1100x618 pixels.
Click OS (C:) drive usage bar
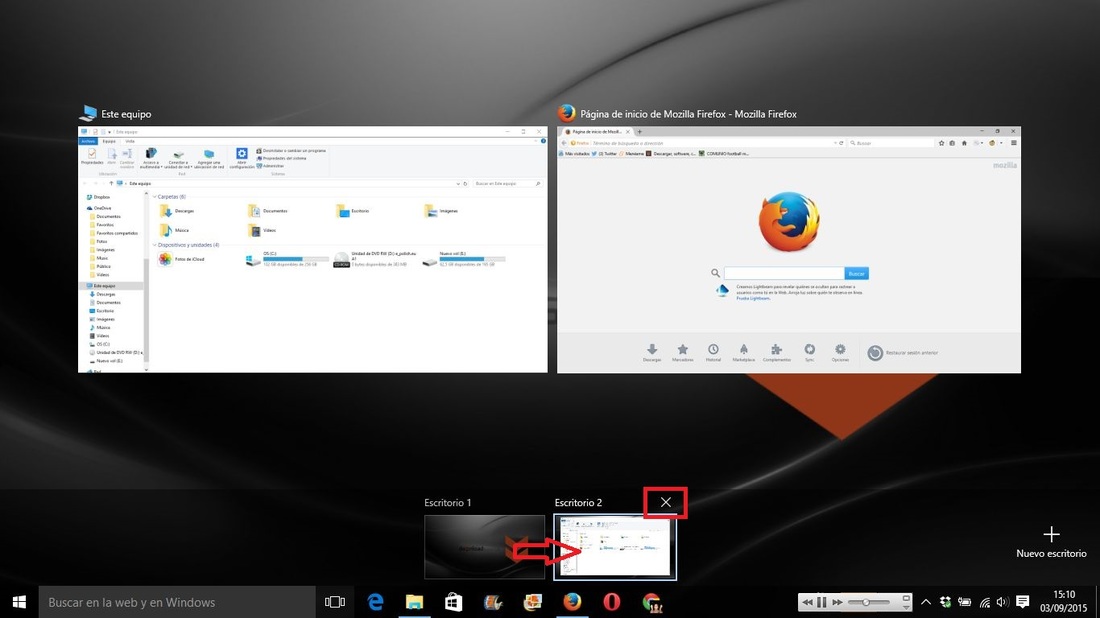pos(295,259)
